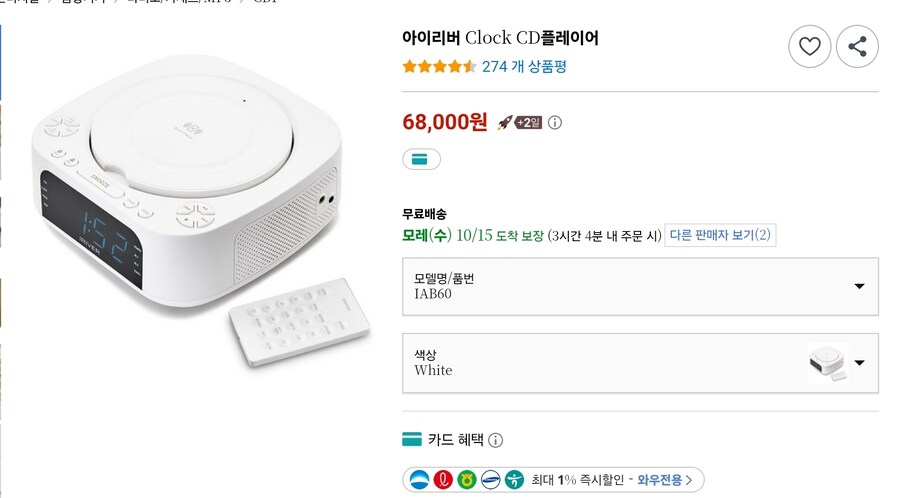
Task: Click the share icon button
Action: 857,46
